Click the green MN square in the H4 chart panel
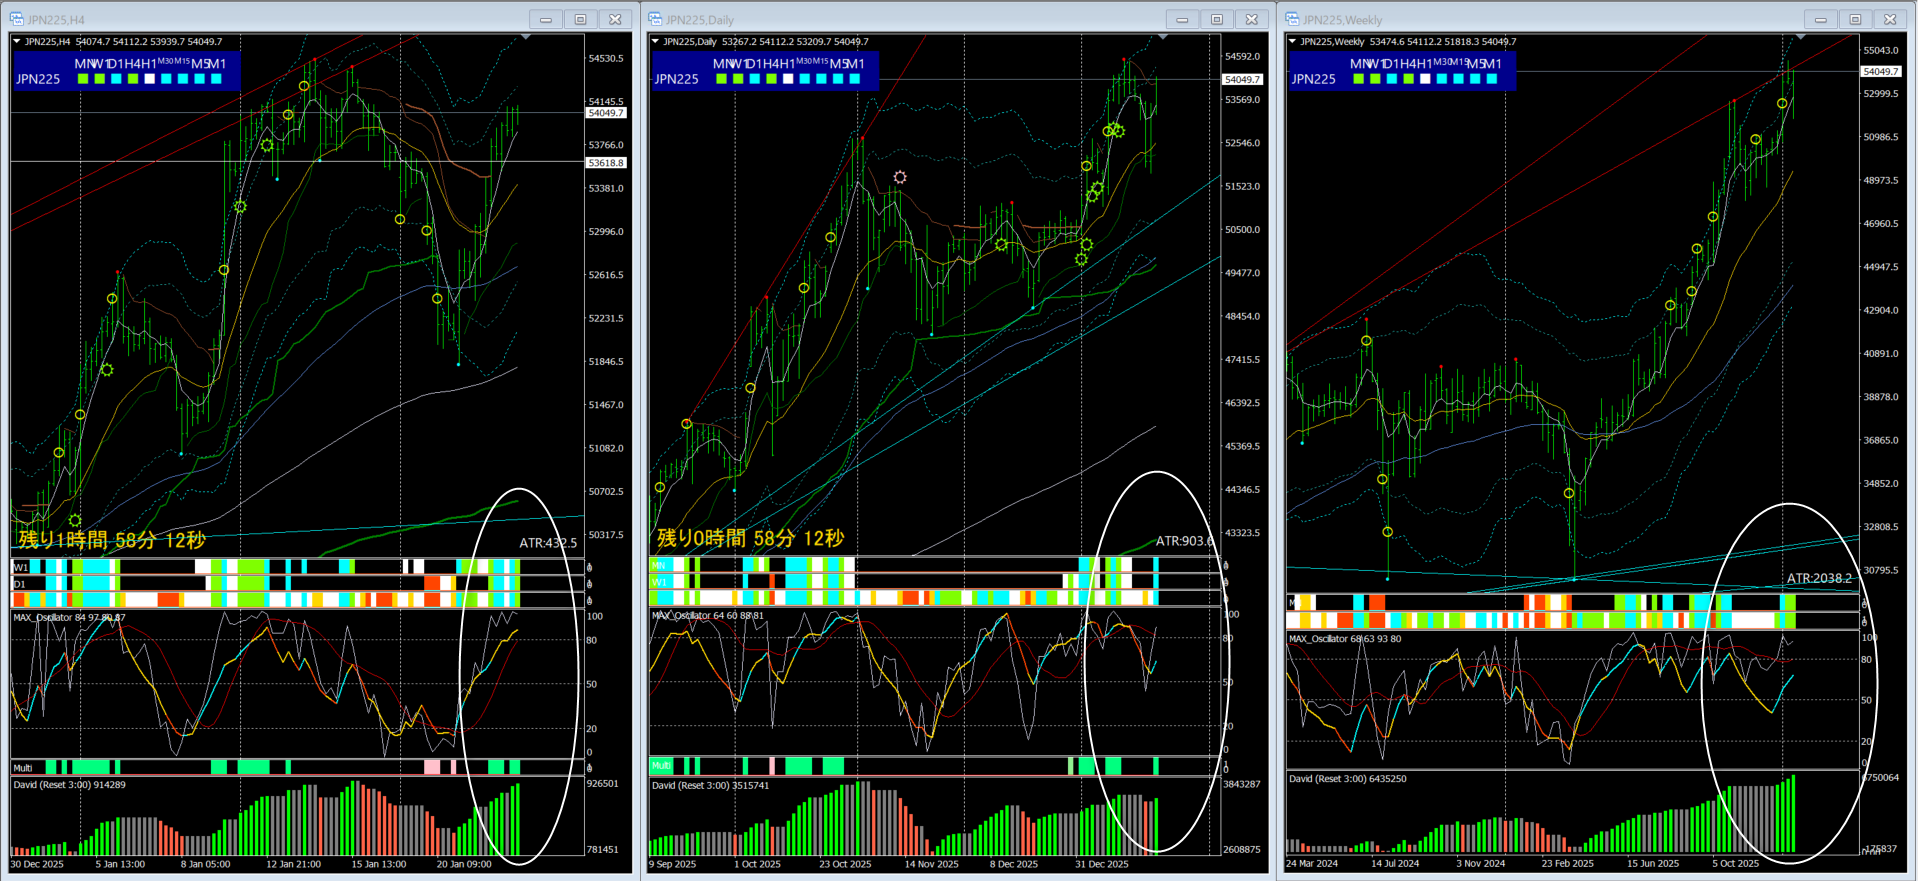This screenshot has width=1918, height=881. (83, 79)
